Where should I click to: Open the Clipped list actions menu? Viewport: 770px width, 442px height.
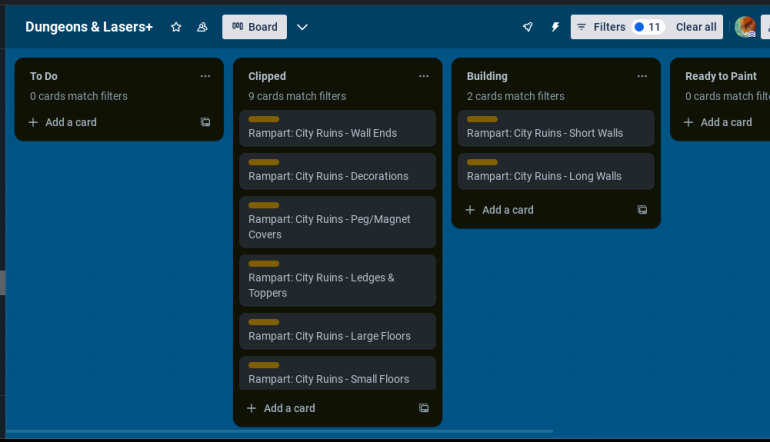423,76
